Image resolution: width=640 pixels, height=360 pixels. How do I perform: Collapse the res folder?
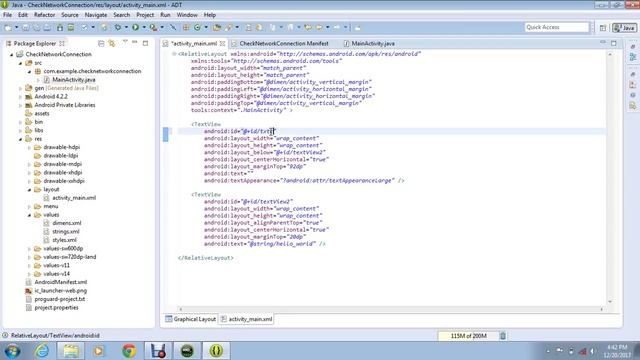[x=20, y=139]
